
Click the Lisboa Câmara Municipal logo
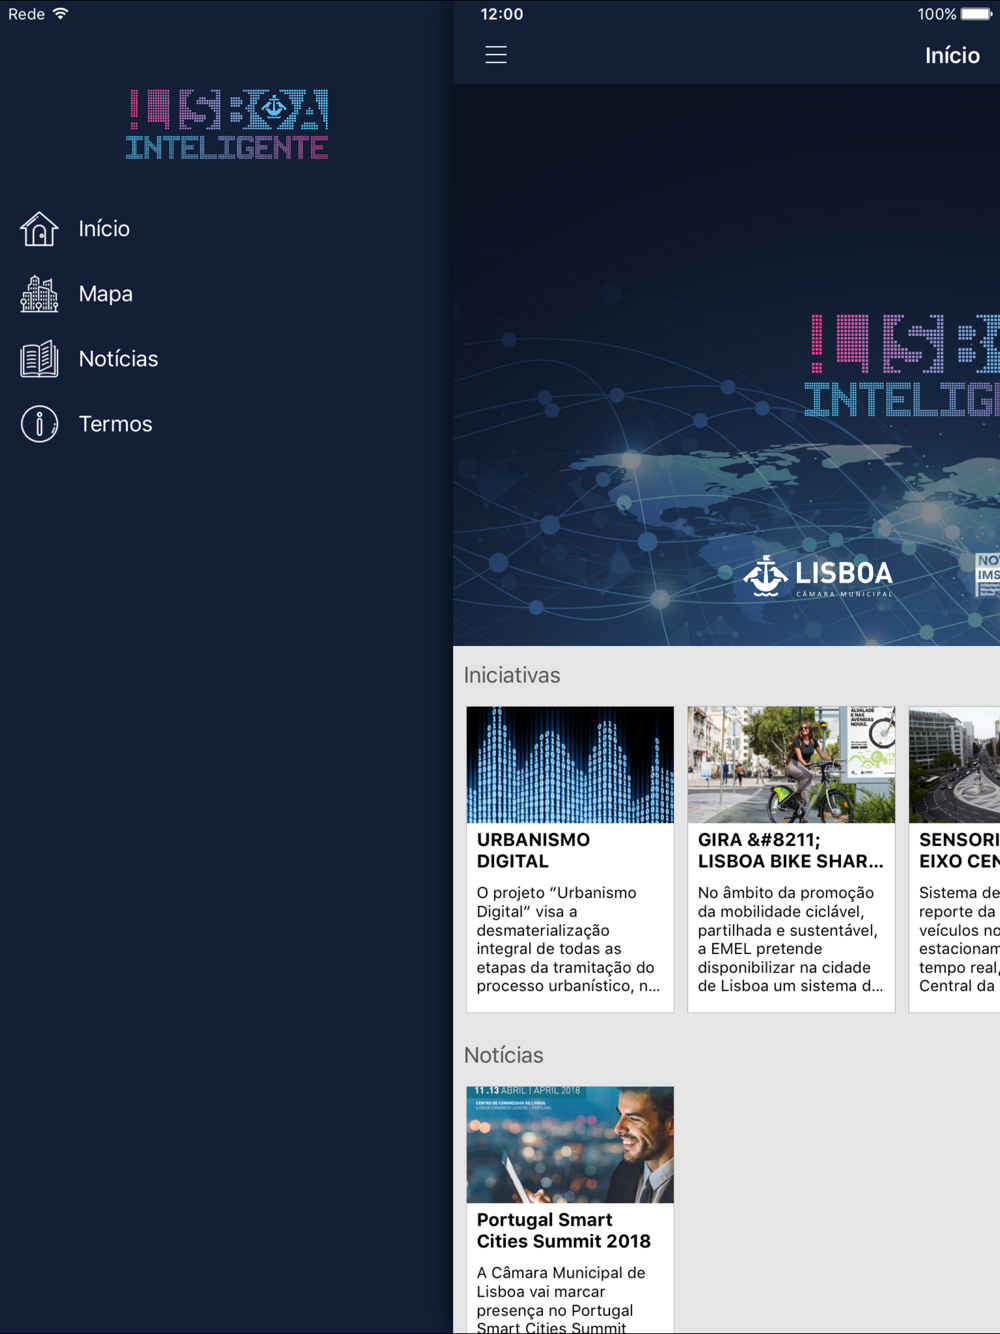point(818,577)
